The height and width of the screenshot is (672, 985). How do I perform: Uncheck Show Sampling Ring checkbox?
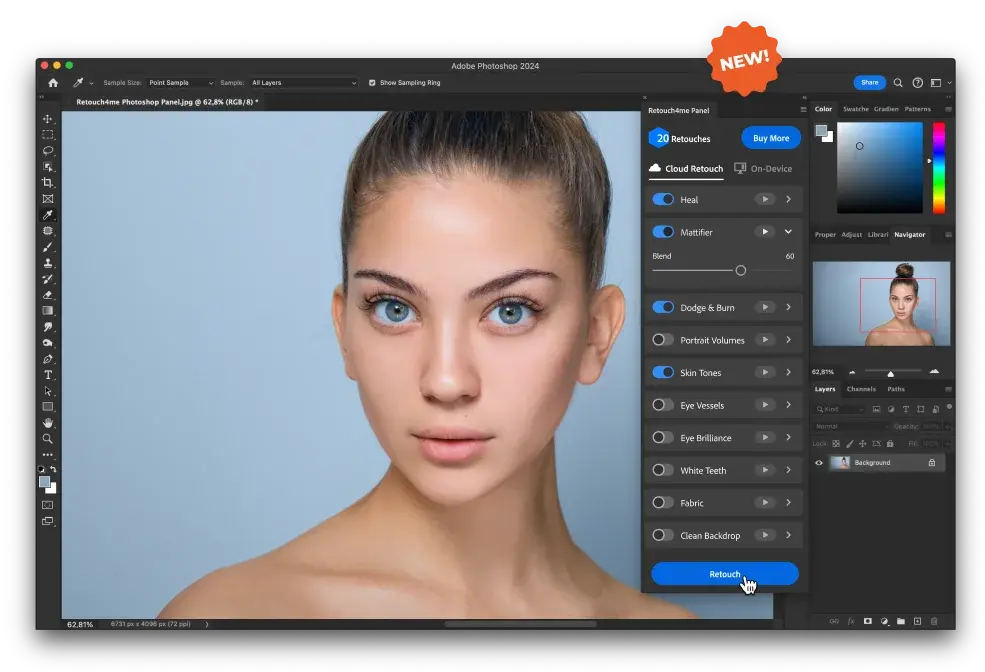[372, 83]
